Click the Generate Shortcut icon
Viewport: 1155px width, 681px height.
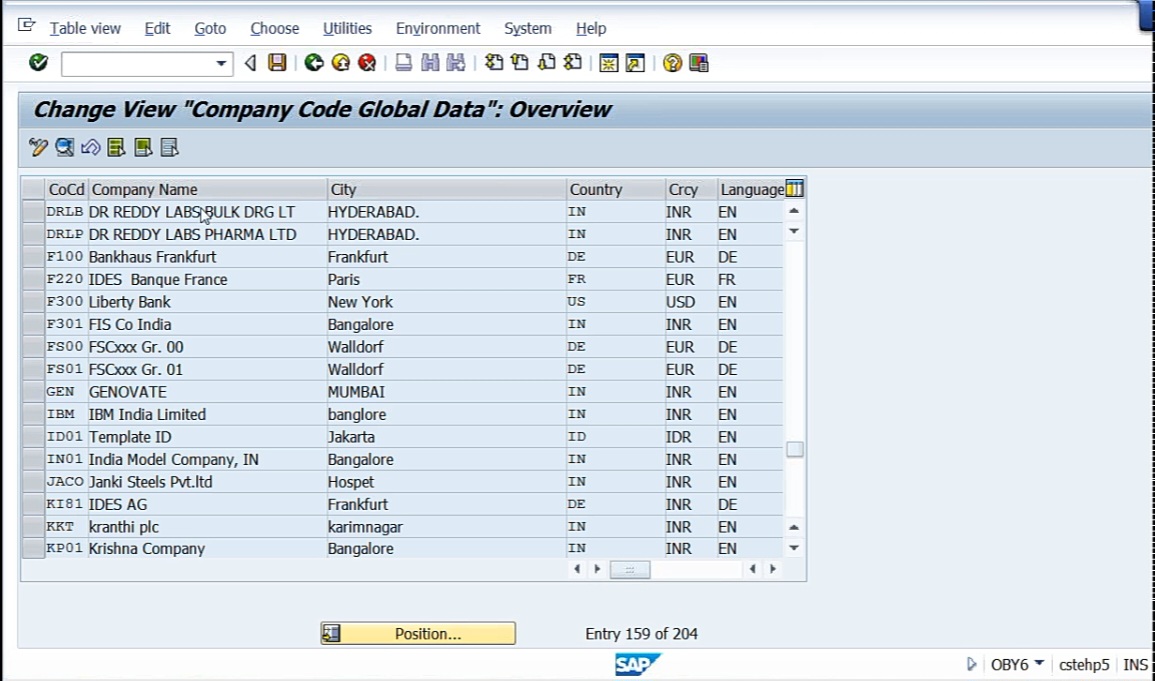coord(635,63)
